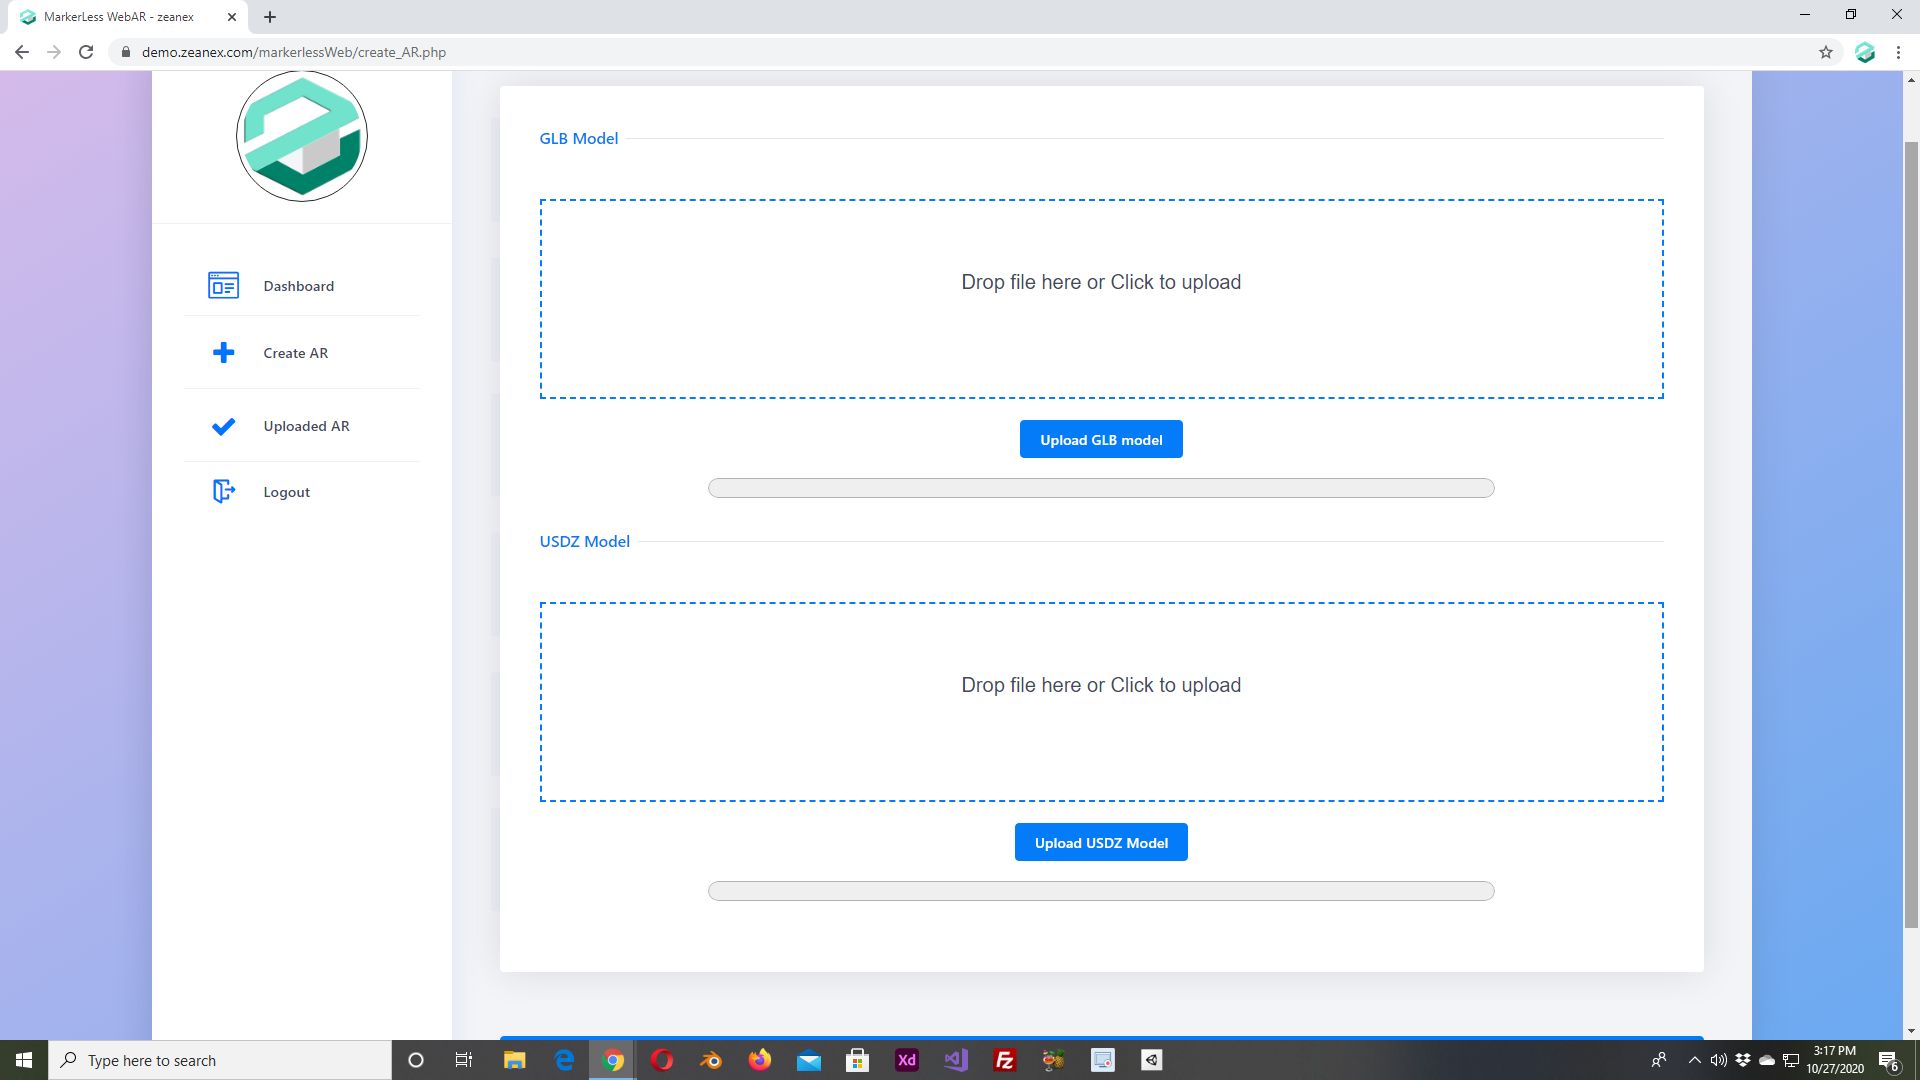1920x1080 pixels.
Task: Open Adobe XD from taskbar
Action: pos(907,1060)
